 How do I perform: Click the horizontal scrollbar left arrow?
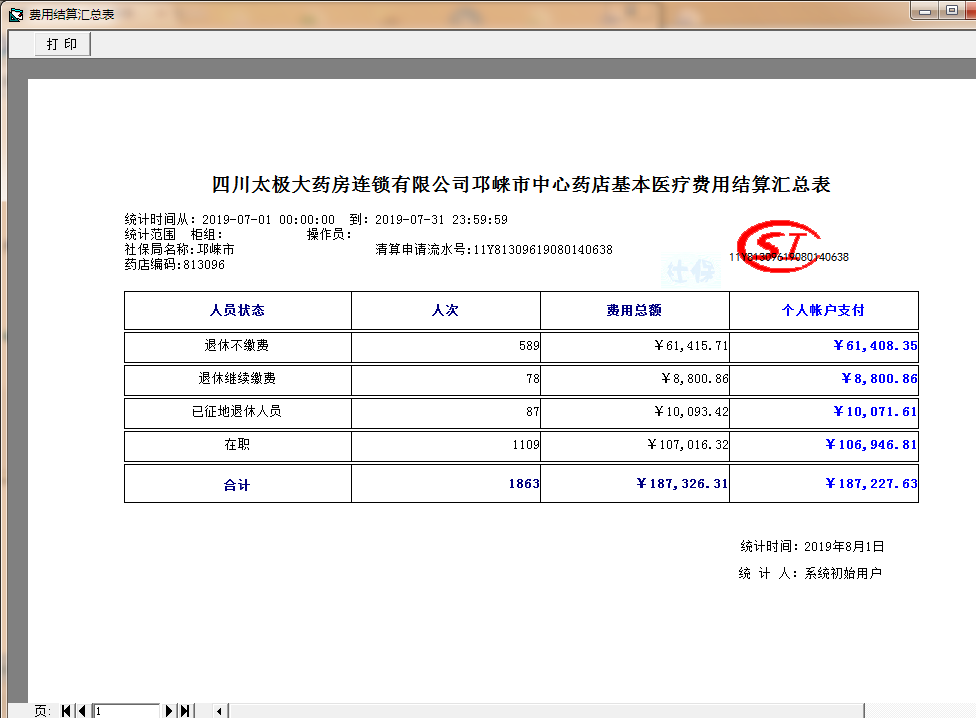coord(219,711)
